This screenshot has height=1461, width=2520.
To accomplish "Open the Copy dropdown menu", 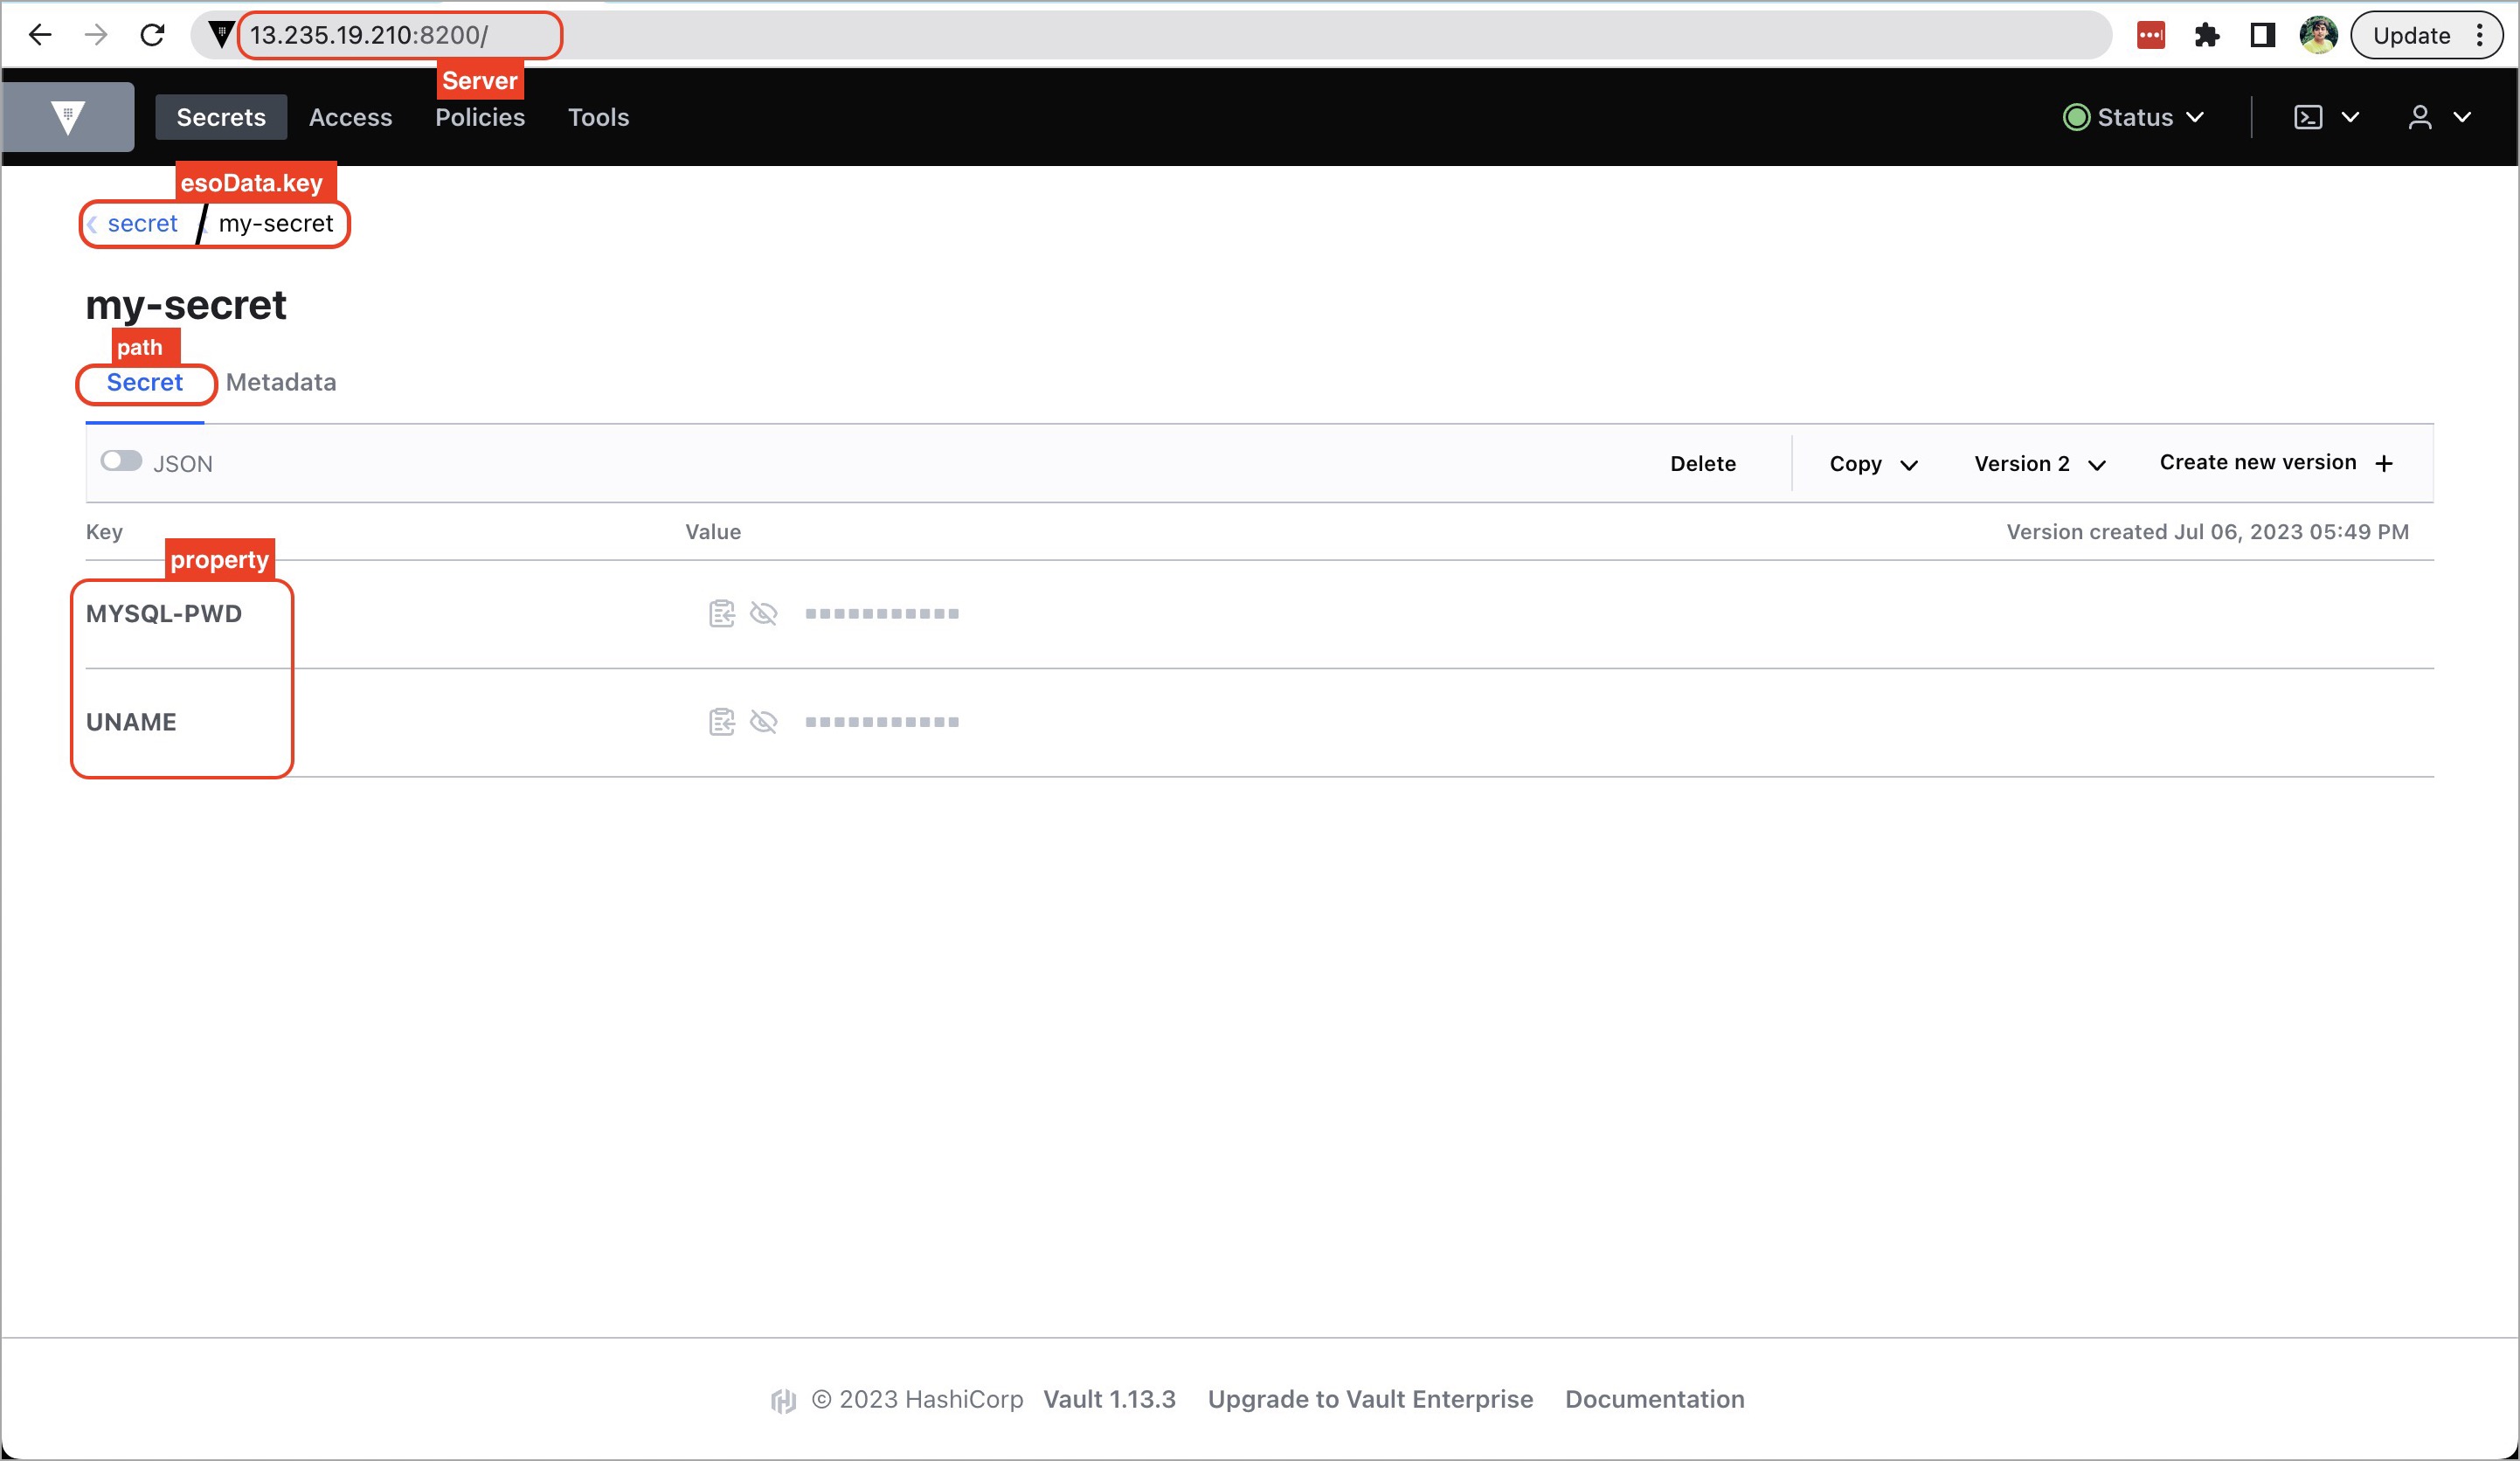I will (1872, 463).
